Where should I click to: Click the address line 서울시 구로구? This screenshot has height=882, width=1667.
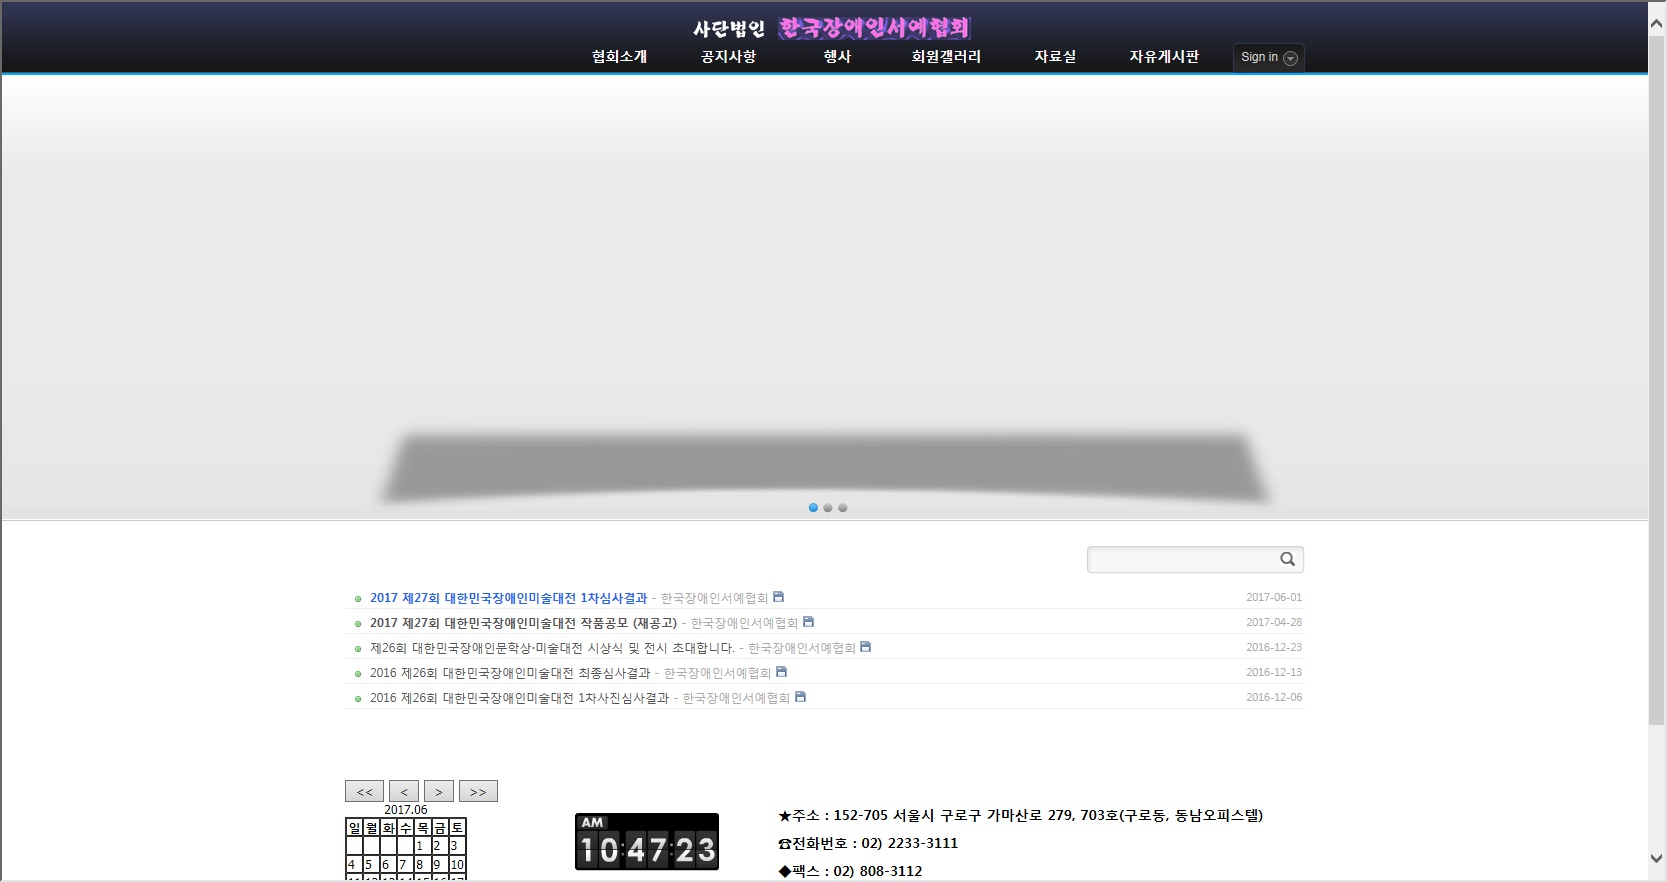[x=1021, y=815]
